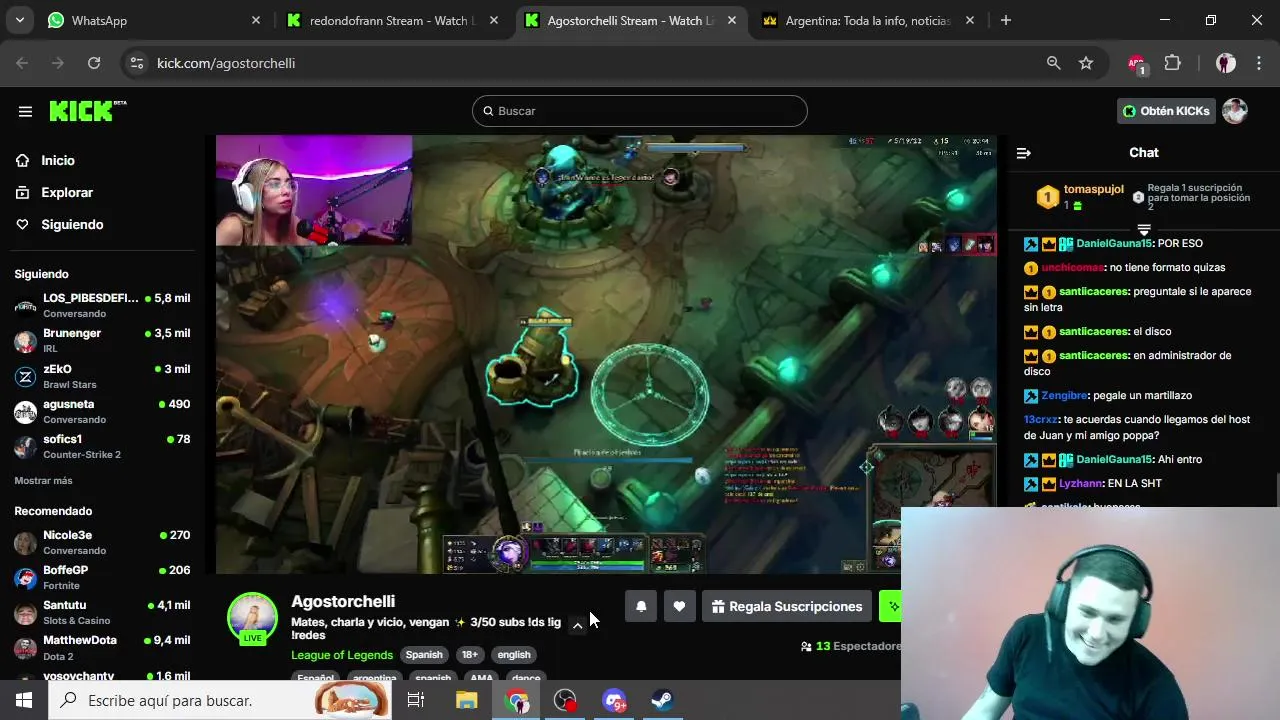
Task: Open Chrome three-dot menu
Action: pos(1259,63)
